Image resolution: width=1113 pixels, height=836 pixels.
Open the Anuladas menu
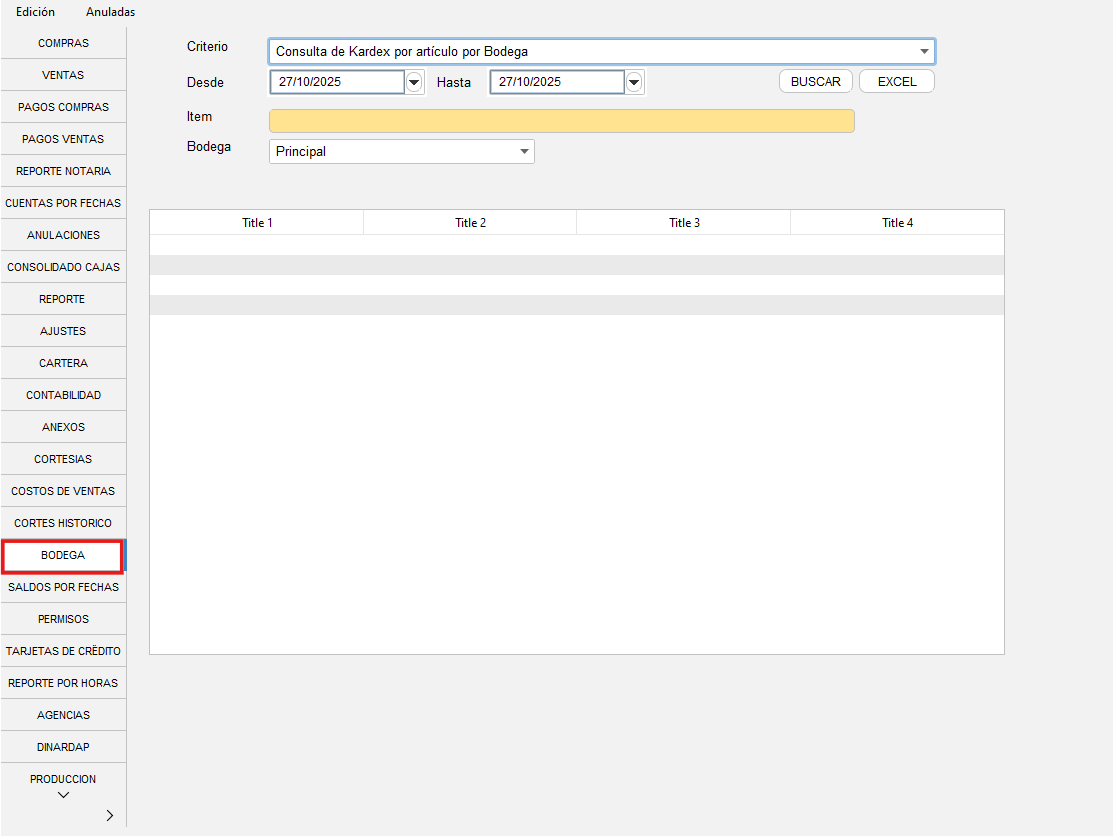point(110,12)
